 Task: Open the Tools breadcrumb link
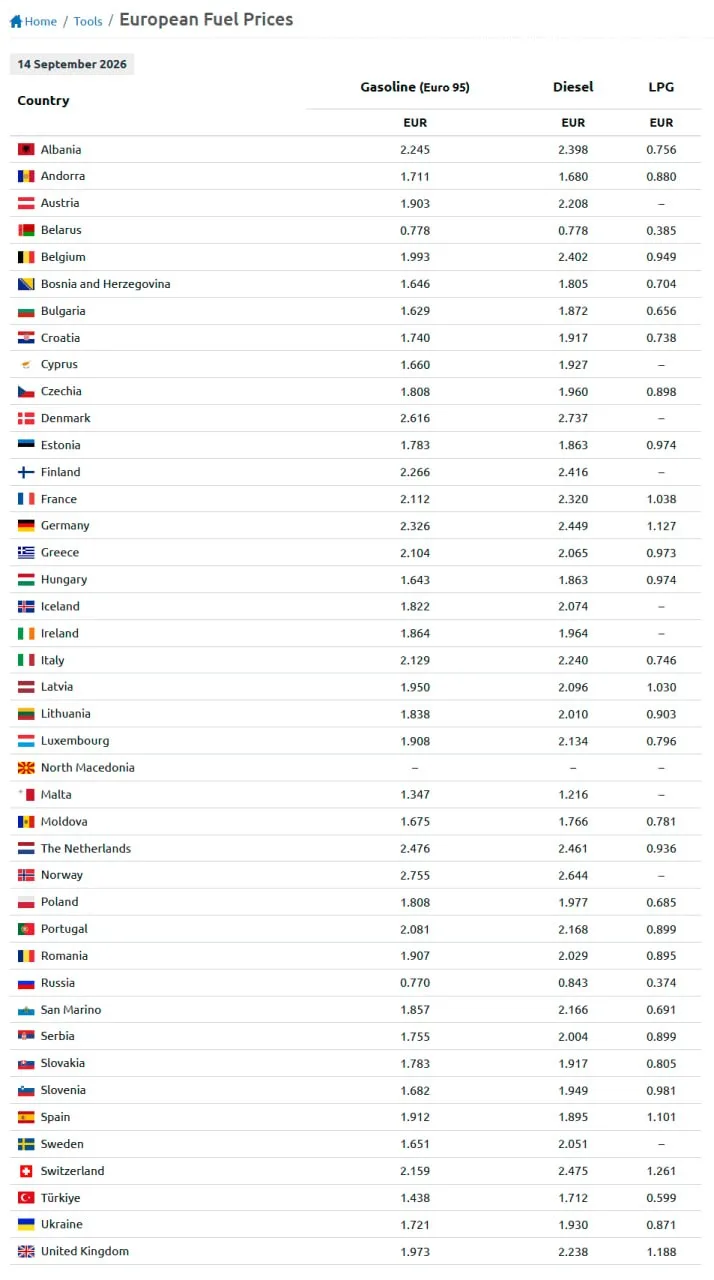pyautogui.click(x=88, y=21)
